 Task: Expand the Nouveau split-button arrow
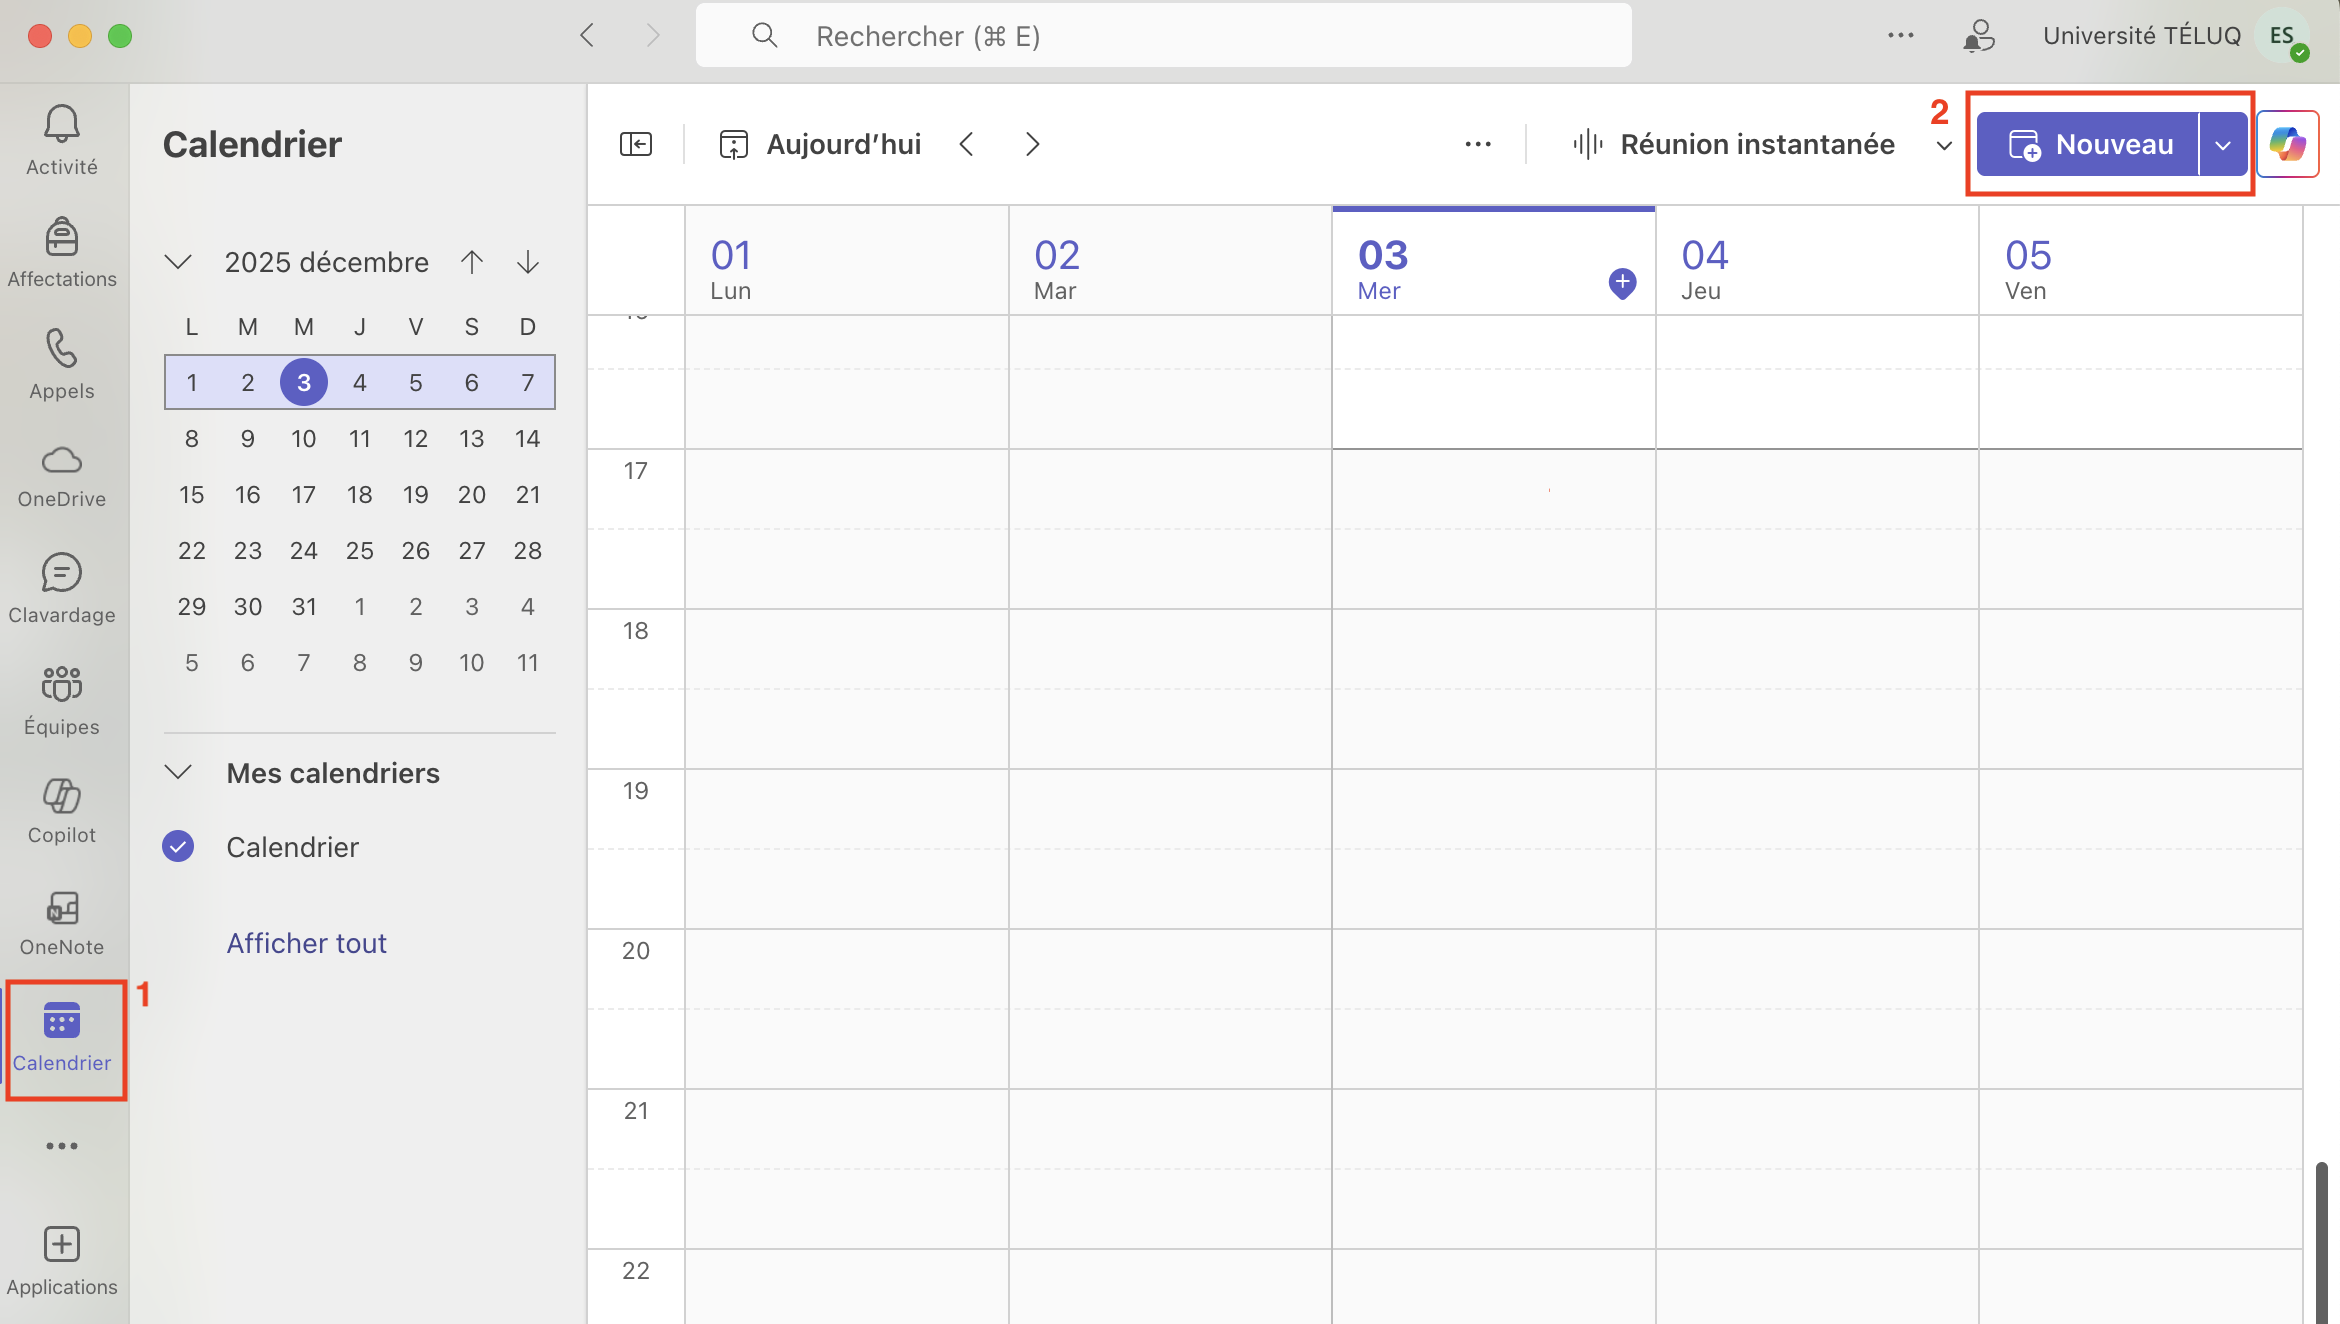(x=2223, y=145)
